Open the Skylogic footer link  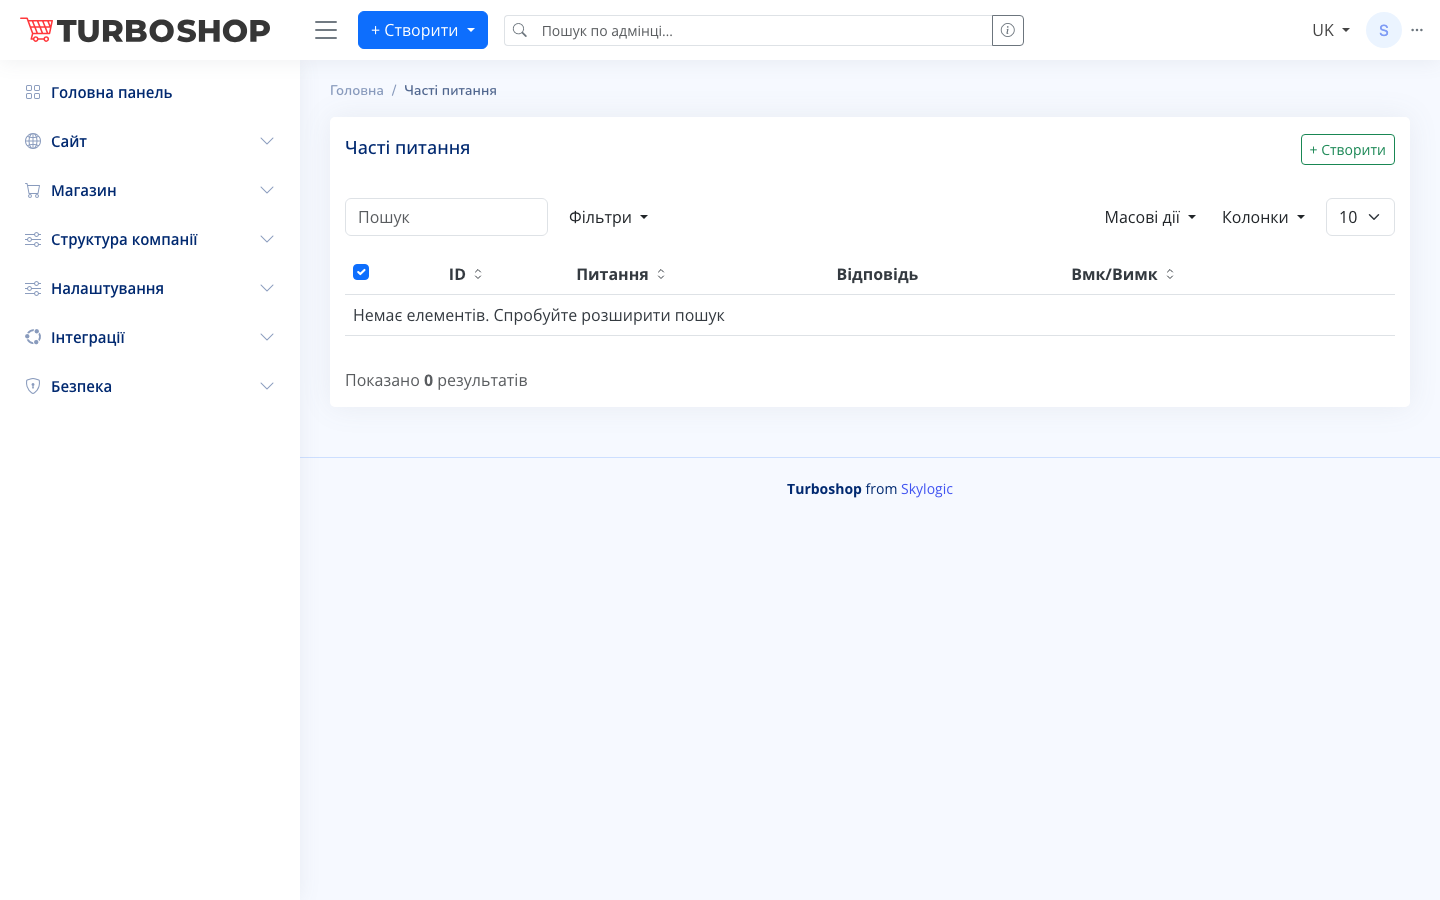click(x=927, y=489)
